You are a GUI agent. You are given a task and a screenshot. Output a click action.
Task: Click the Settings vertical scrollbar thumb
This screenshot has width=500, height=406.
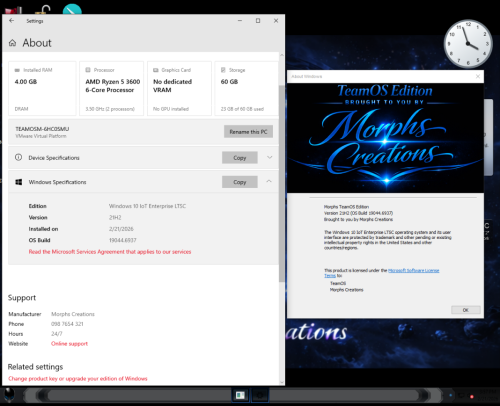pos(282,183)
